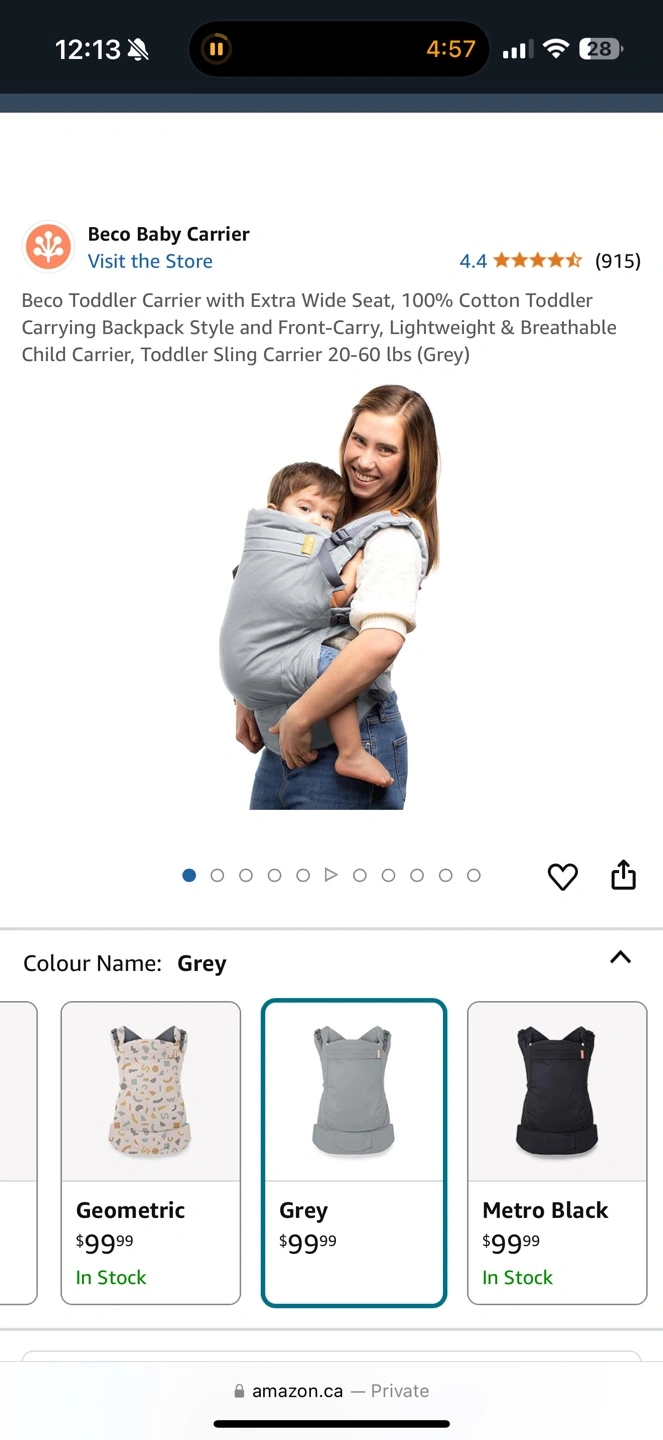Screen dimensions: 663x1440
Task: Open the Visit the Store link
Action: click(x=150, y=261)
